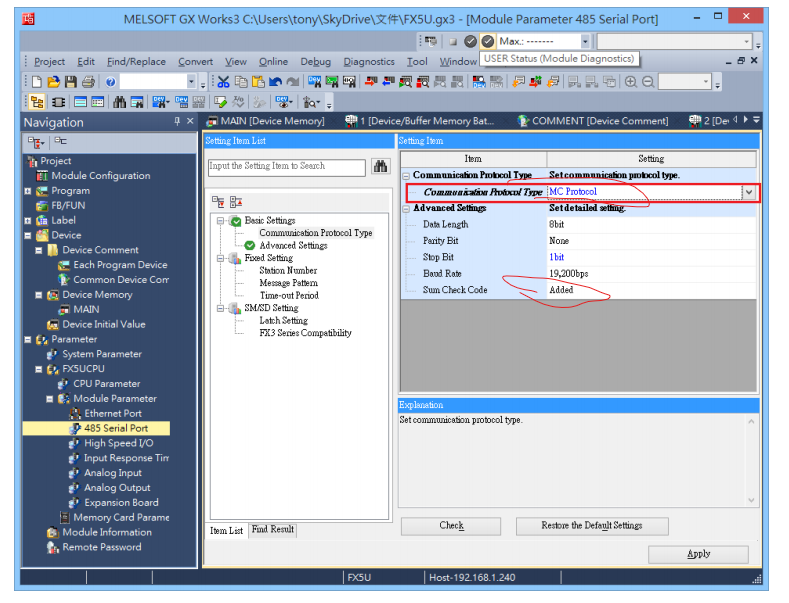Click the blue Help icon in toolbar
This screenshot has height=603, width=789.
click(110, 82)
